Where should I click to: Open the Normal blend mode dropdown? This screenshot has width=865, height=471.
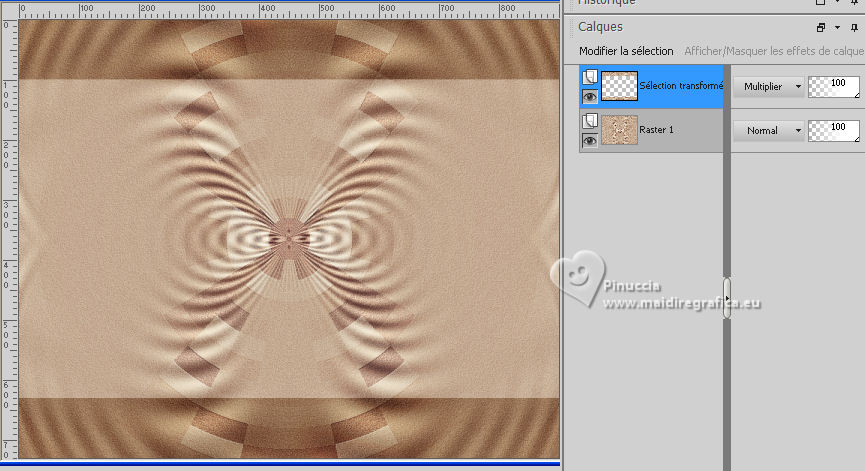pyautogui.click(x=769, y=131)
